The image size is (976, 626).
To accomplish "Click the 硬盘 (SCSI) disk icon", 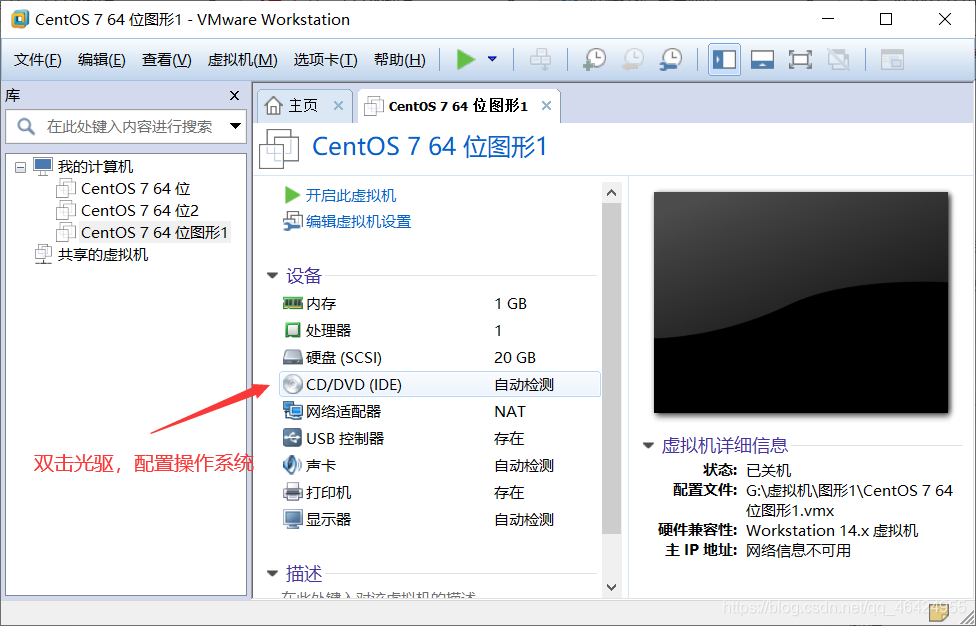I will pos(293,357).
